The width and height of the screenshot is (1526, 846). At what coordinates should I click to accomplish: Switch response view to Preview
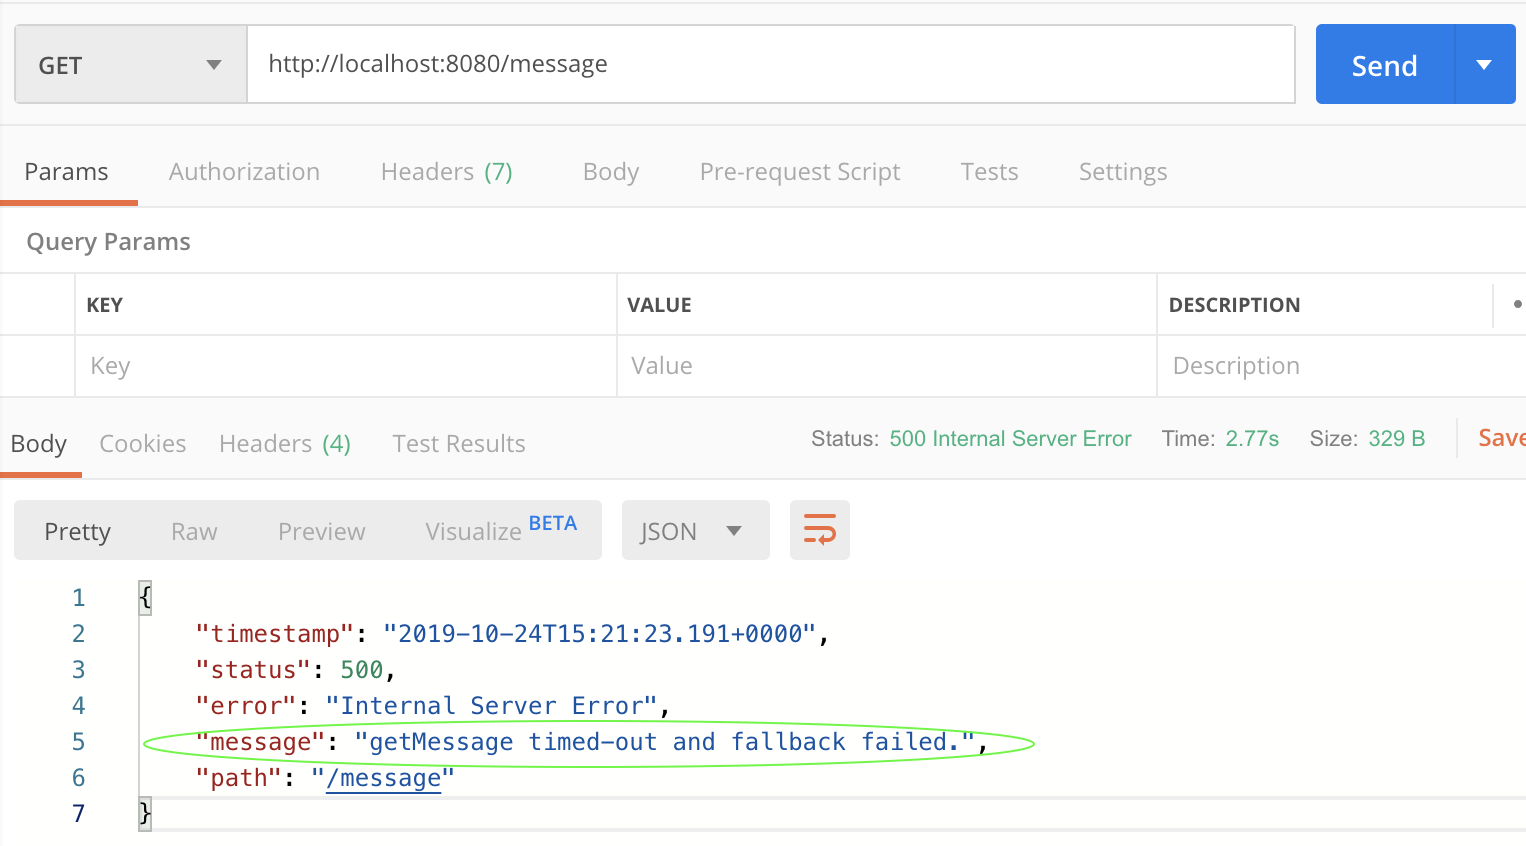click(x=321, y=532)
